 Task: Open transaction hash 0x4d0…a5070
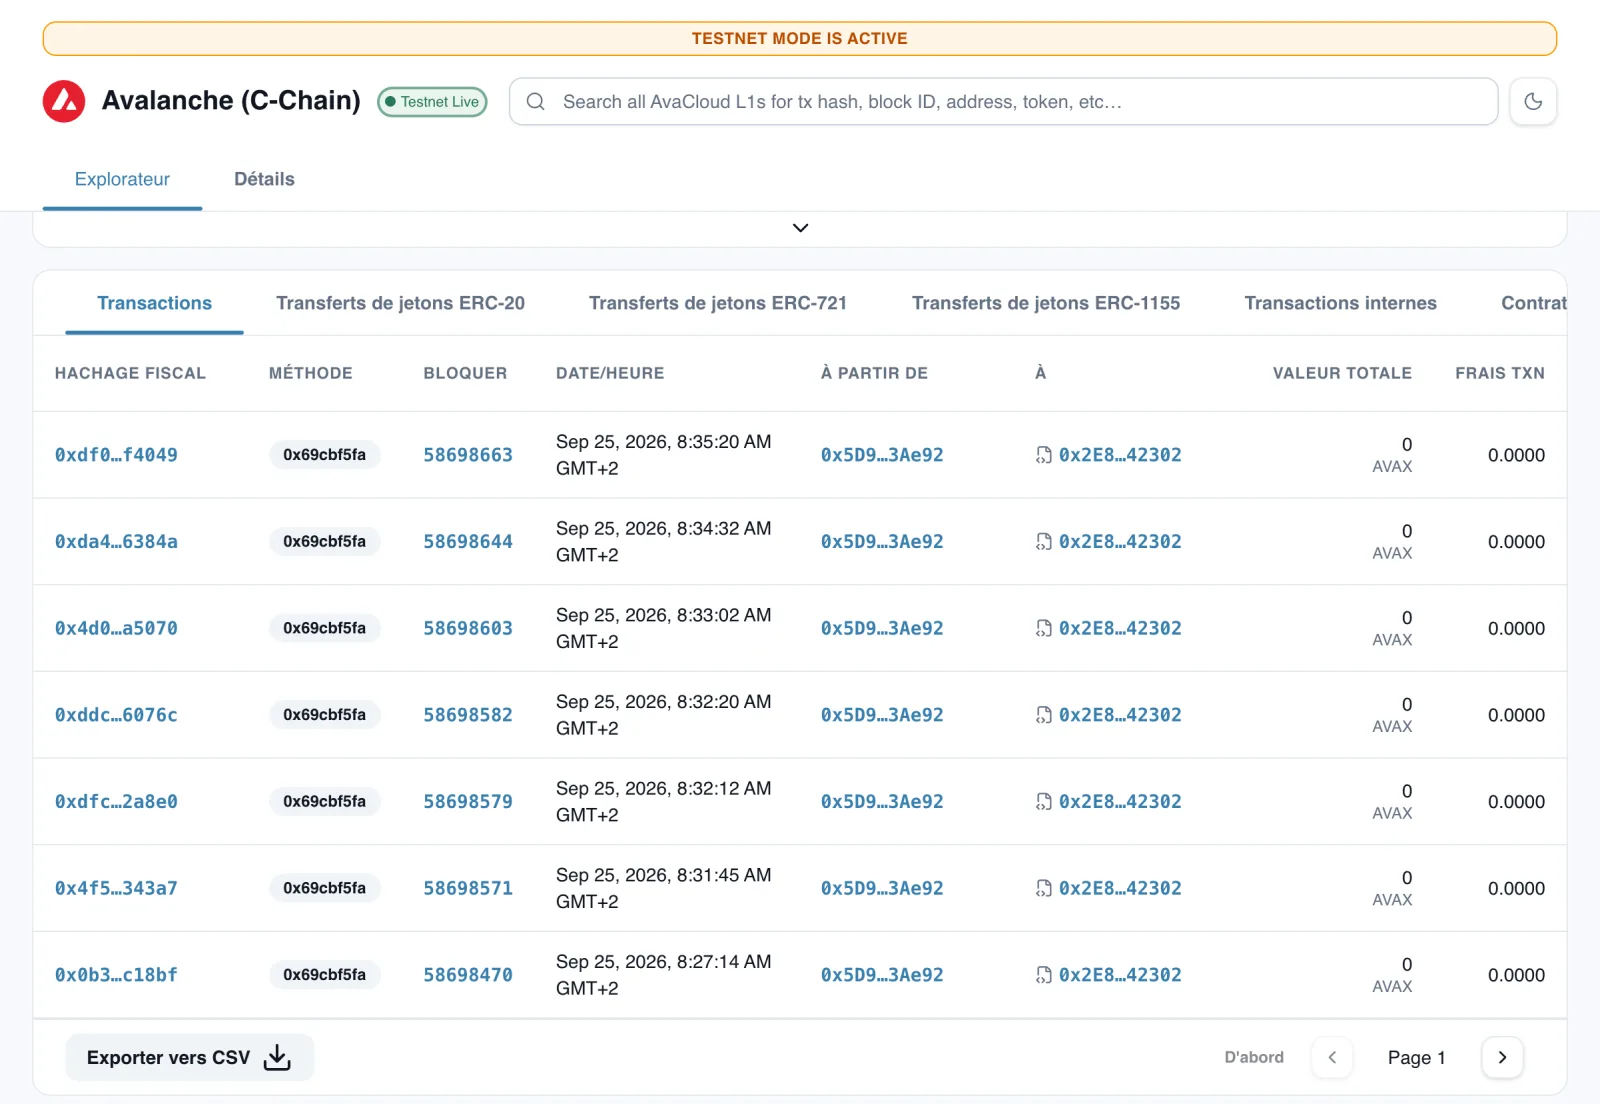(x=116, y=628)
